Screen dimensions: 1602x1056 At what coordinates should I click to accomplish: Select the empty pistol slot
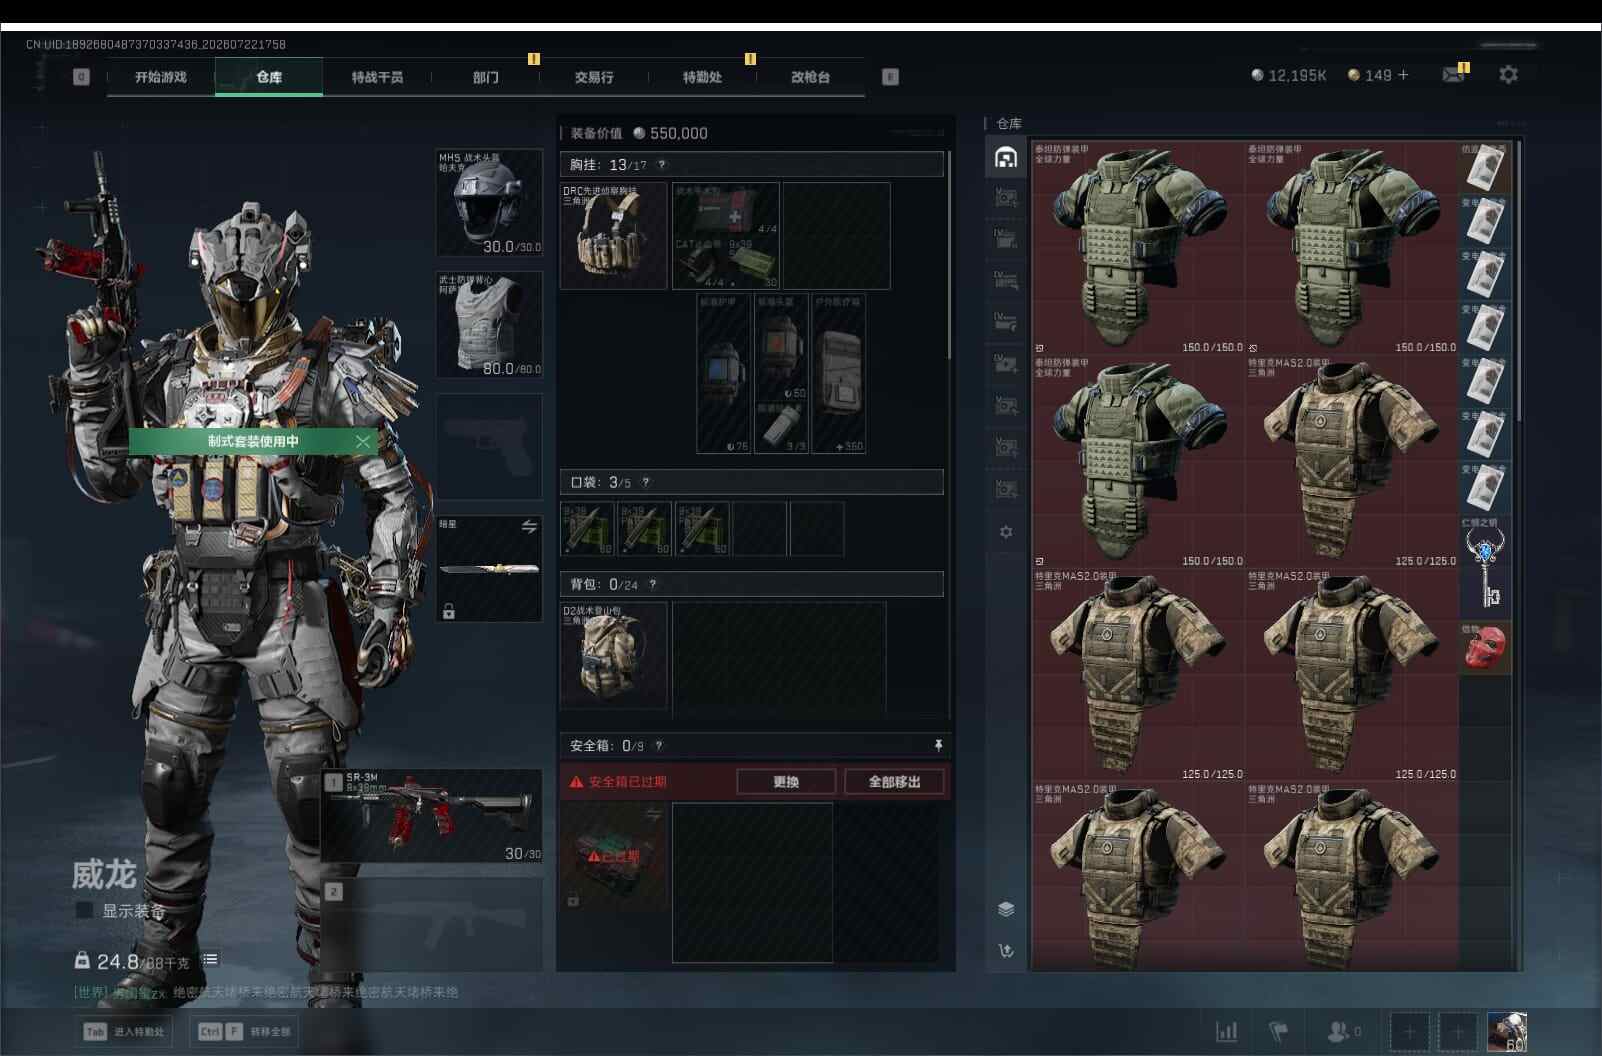(x=490, y=447)
